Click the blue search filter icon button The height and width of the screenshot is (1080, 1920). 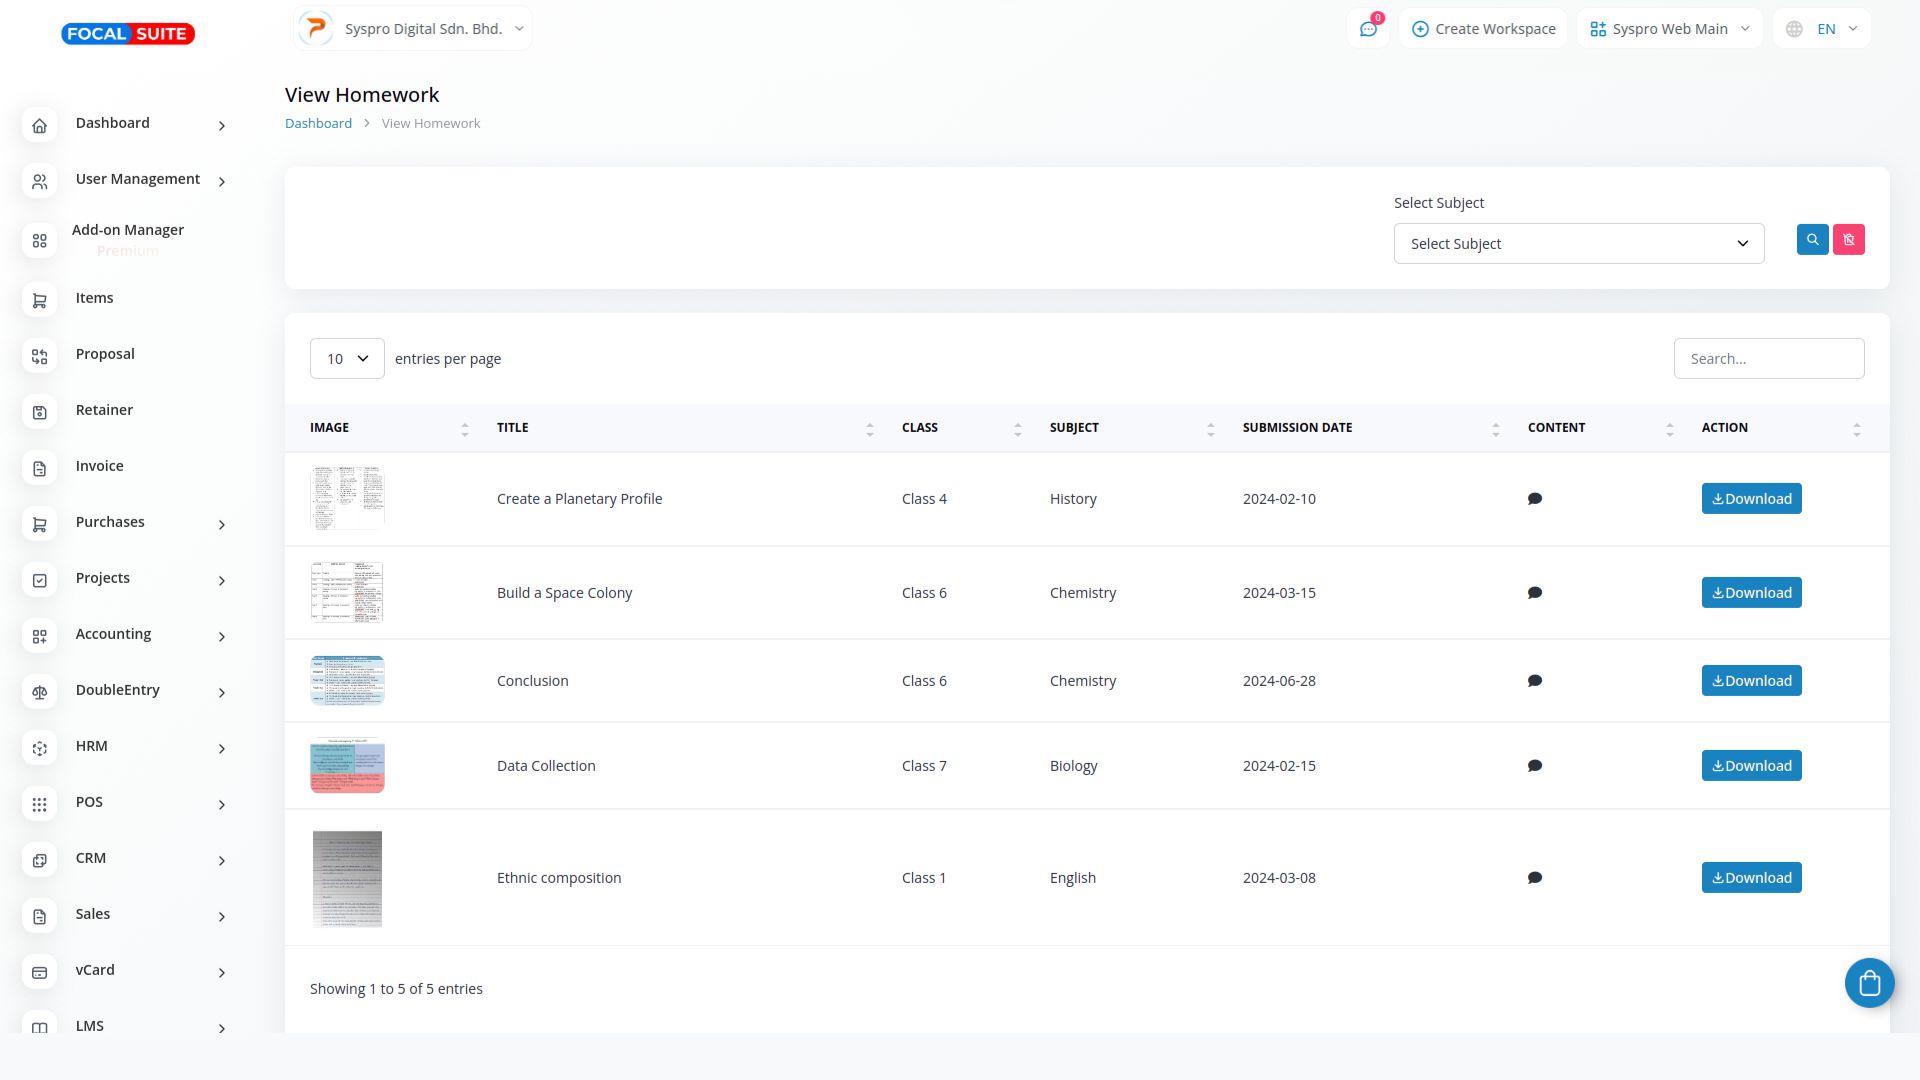(1812, 240)
